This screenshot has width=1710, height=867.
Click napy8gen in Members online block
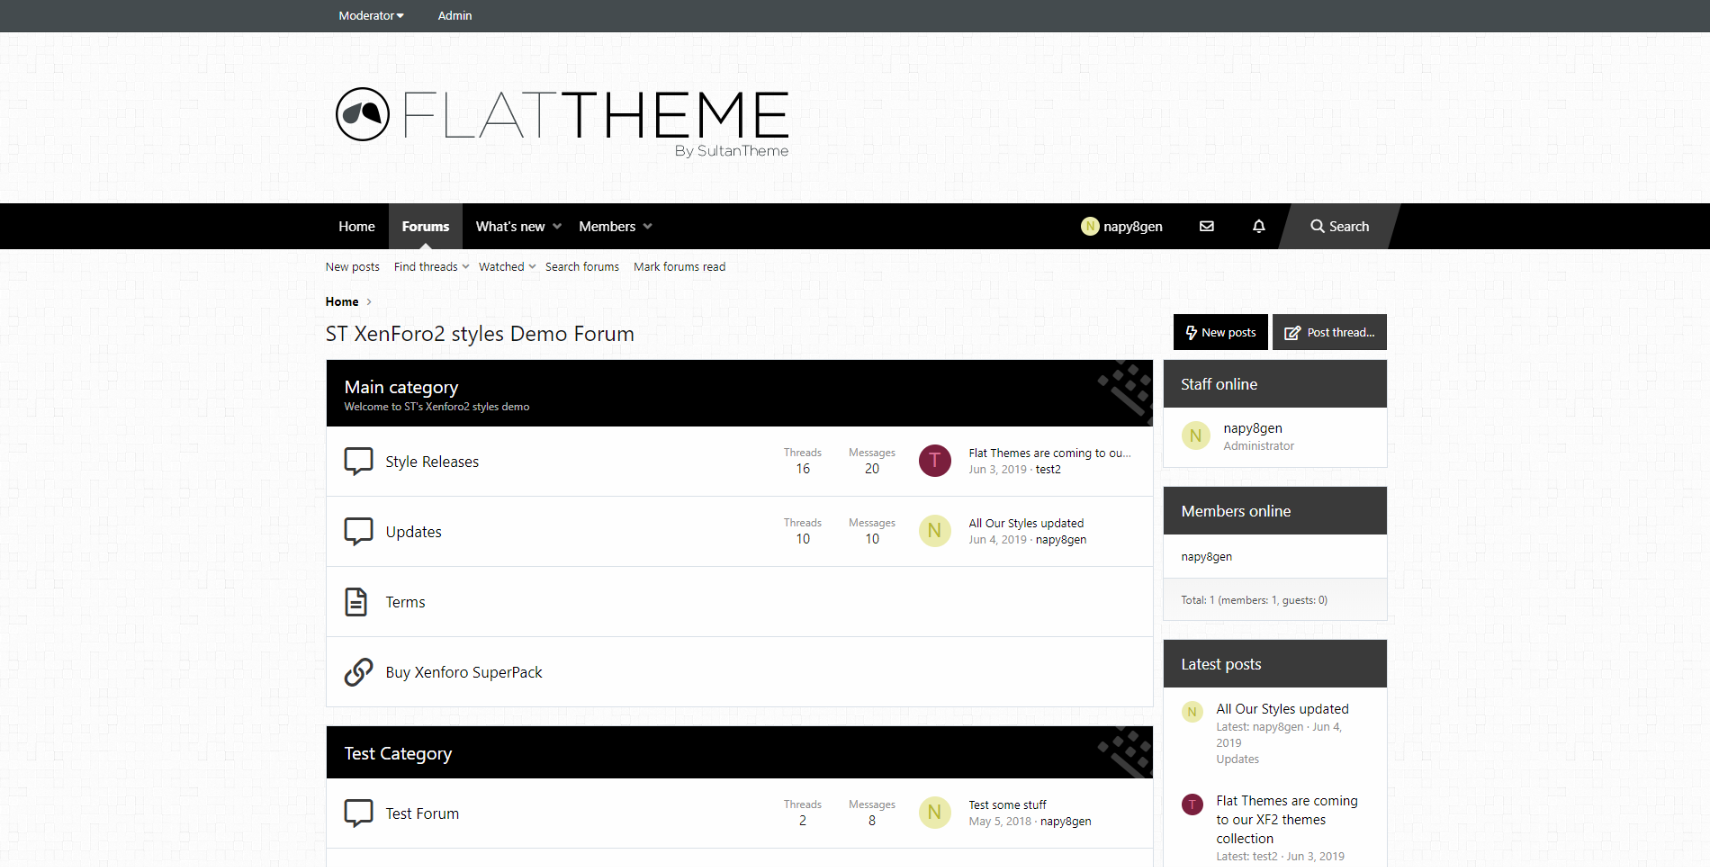(1206, 557)
